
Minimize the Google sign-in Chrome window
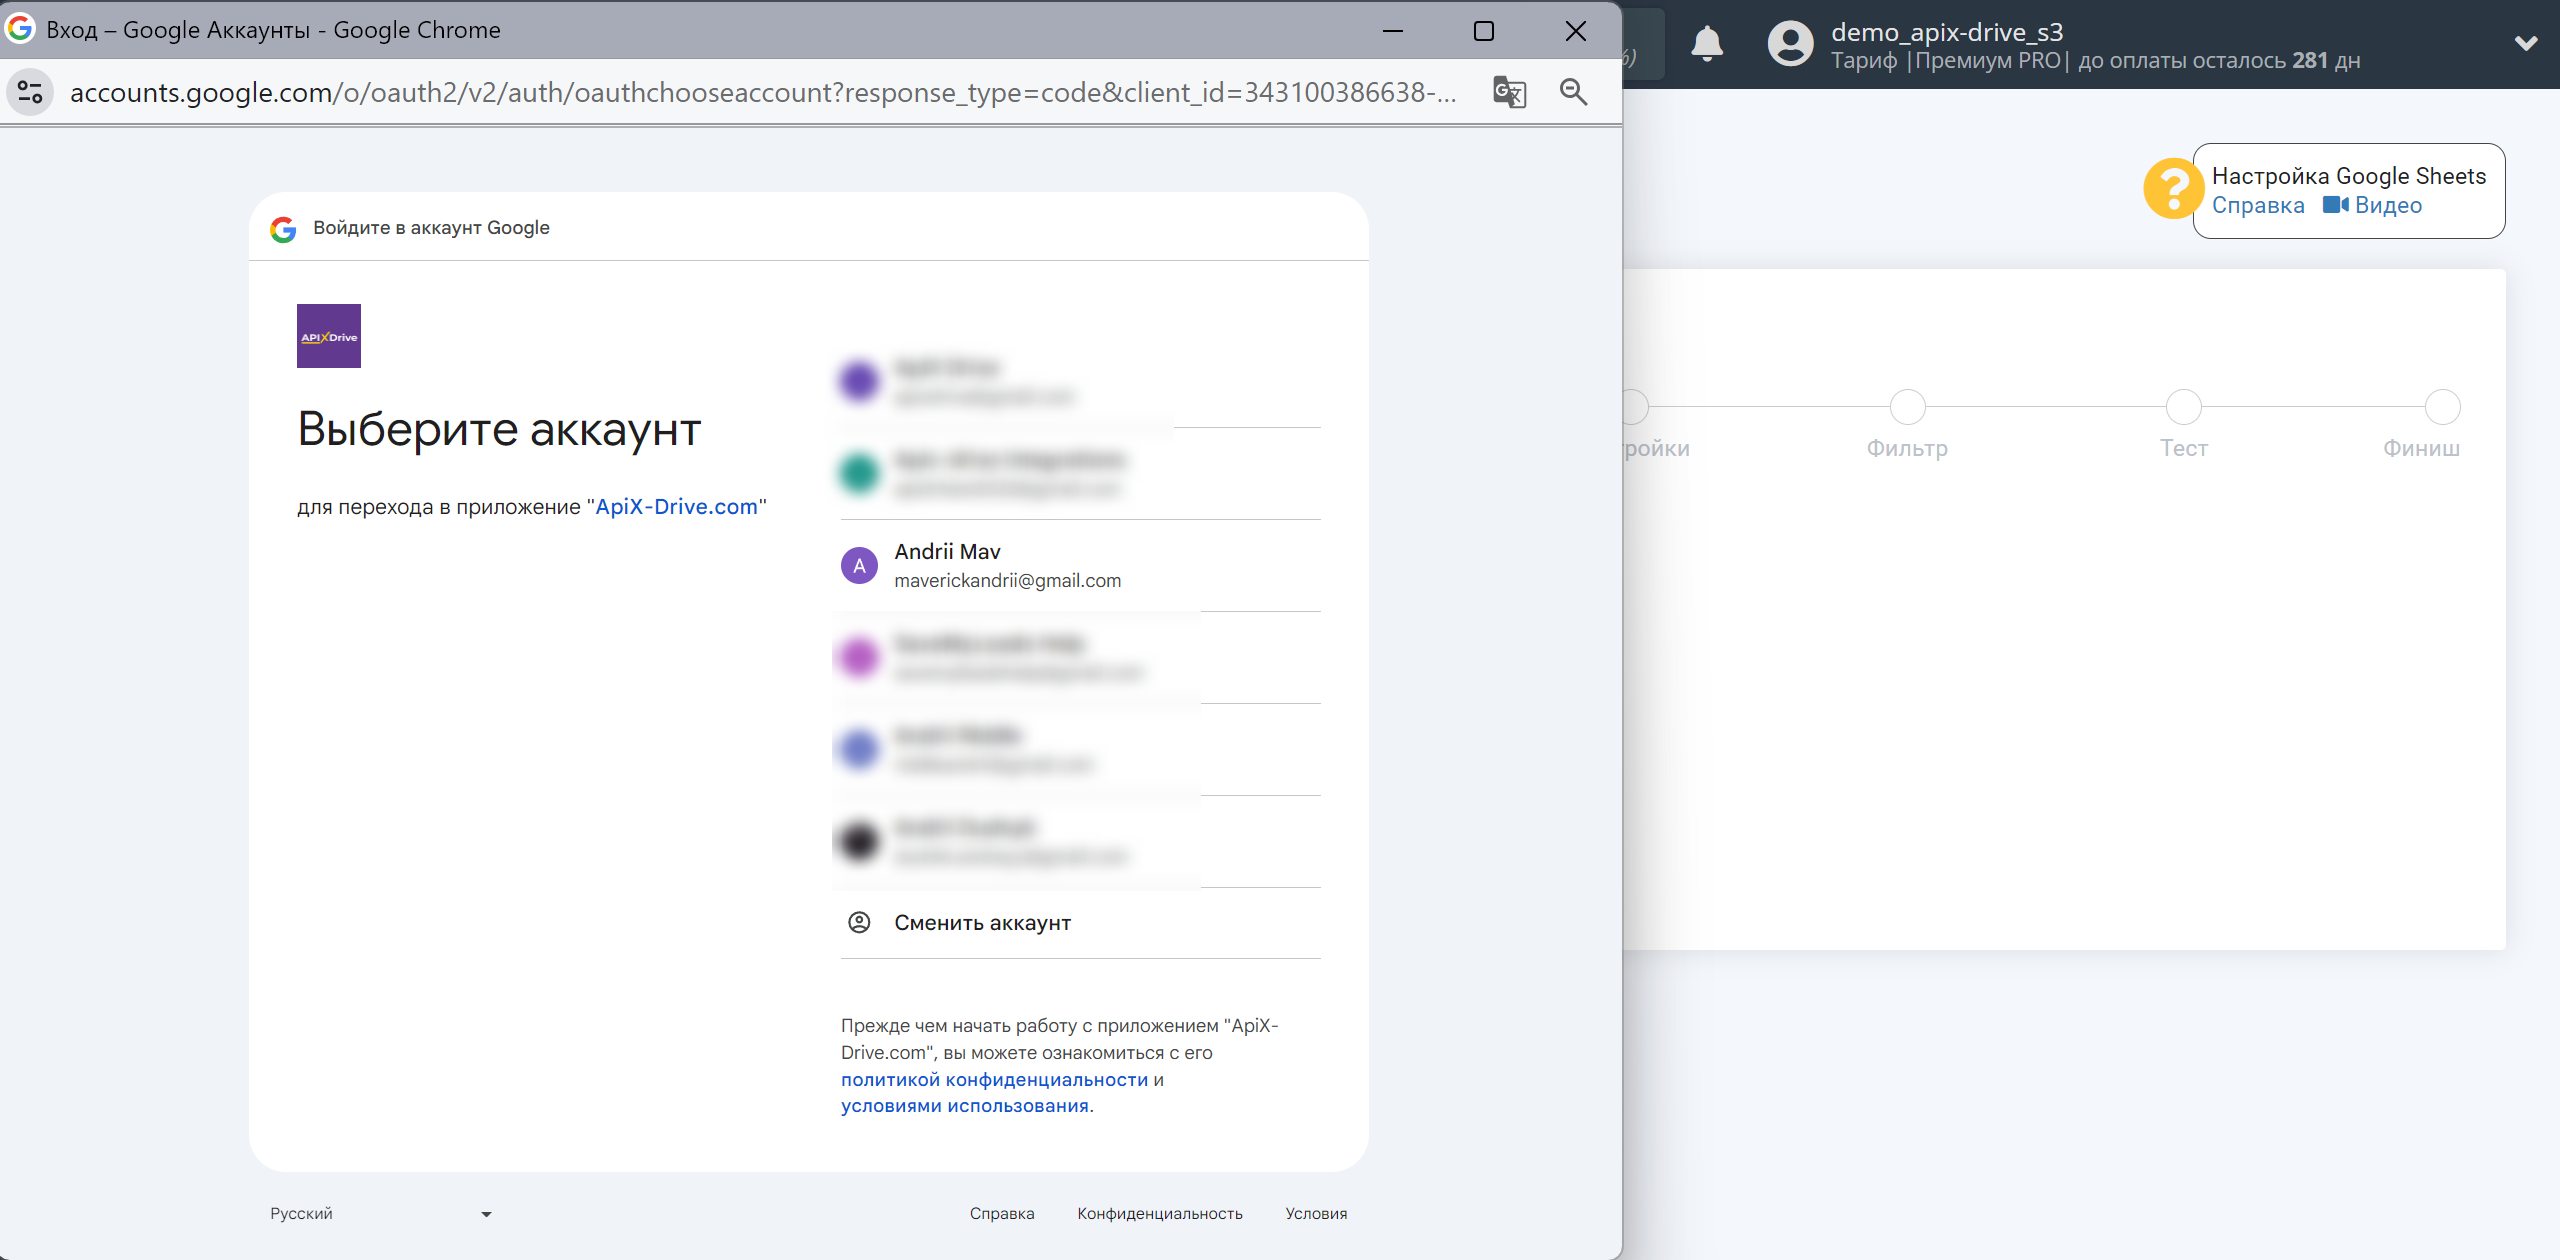(x=1392, y=31)
